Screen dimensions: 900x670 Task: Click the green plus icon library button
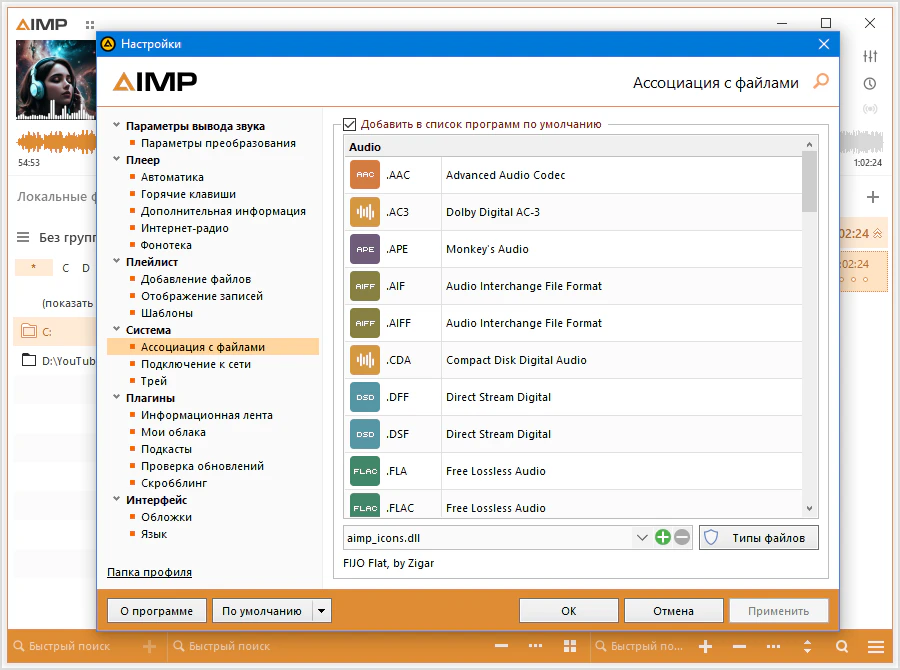pyautogui.click(x=662, y=538)
